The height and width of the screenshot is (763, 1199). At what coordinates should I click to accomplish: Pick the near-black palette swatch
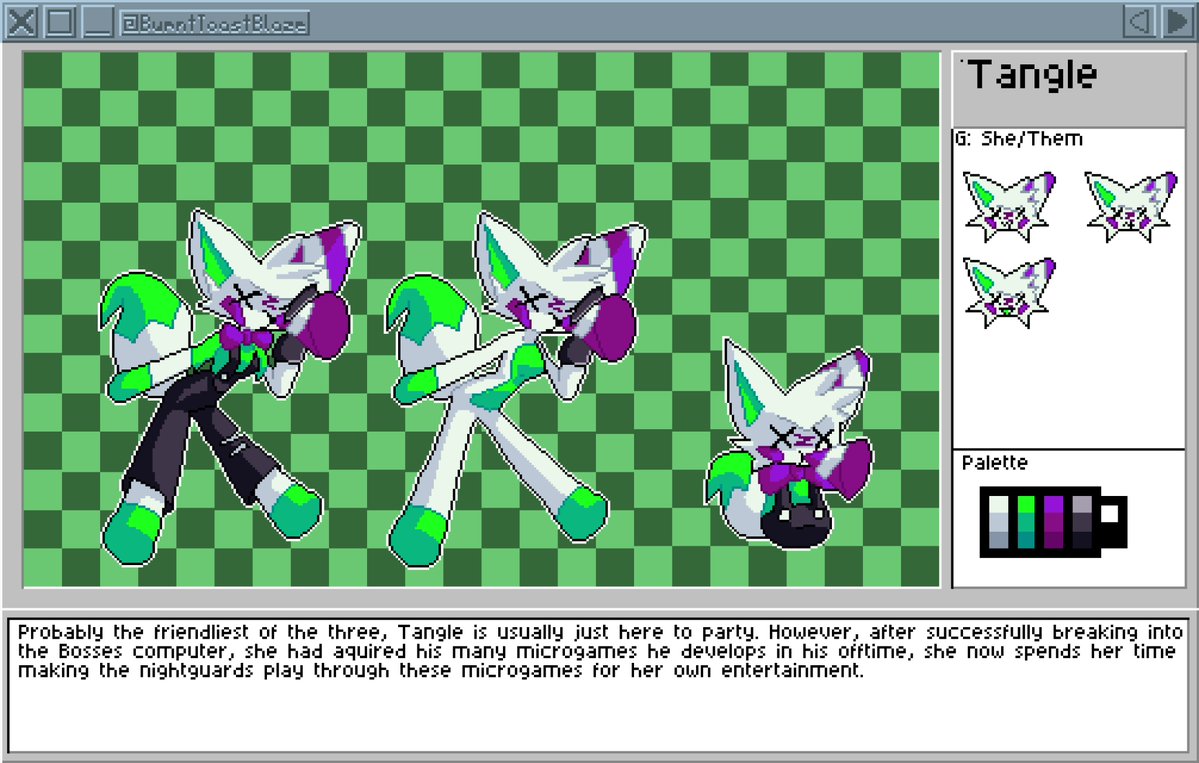(1082, 540)
